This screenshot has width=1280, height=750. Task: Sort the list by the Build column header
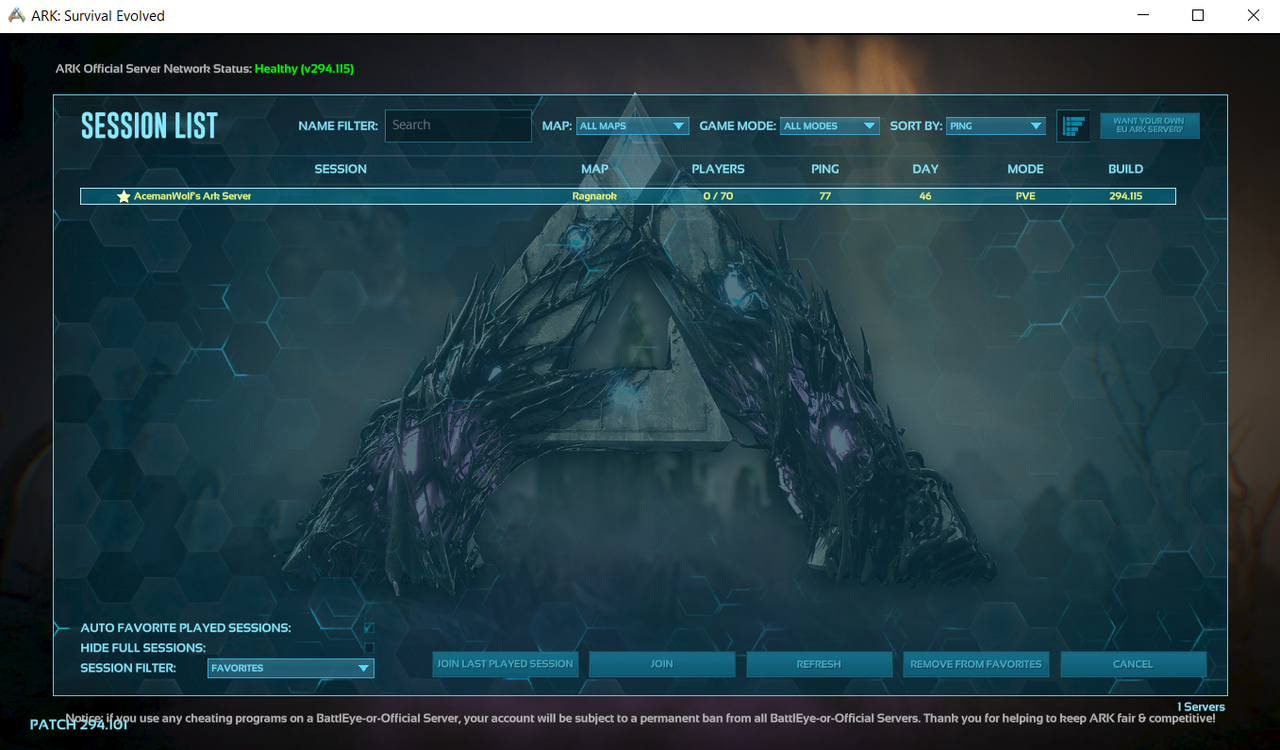pos(1126,169)
